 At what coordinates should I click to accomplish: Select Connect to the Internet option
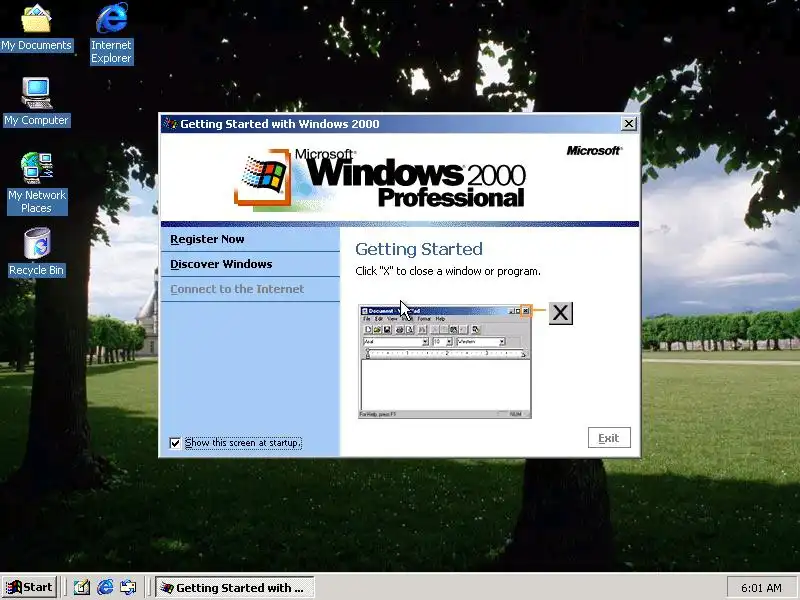click(250, 289)
